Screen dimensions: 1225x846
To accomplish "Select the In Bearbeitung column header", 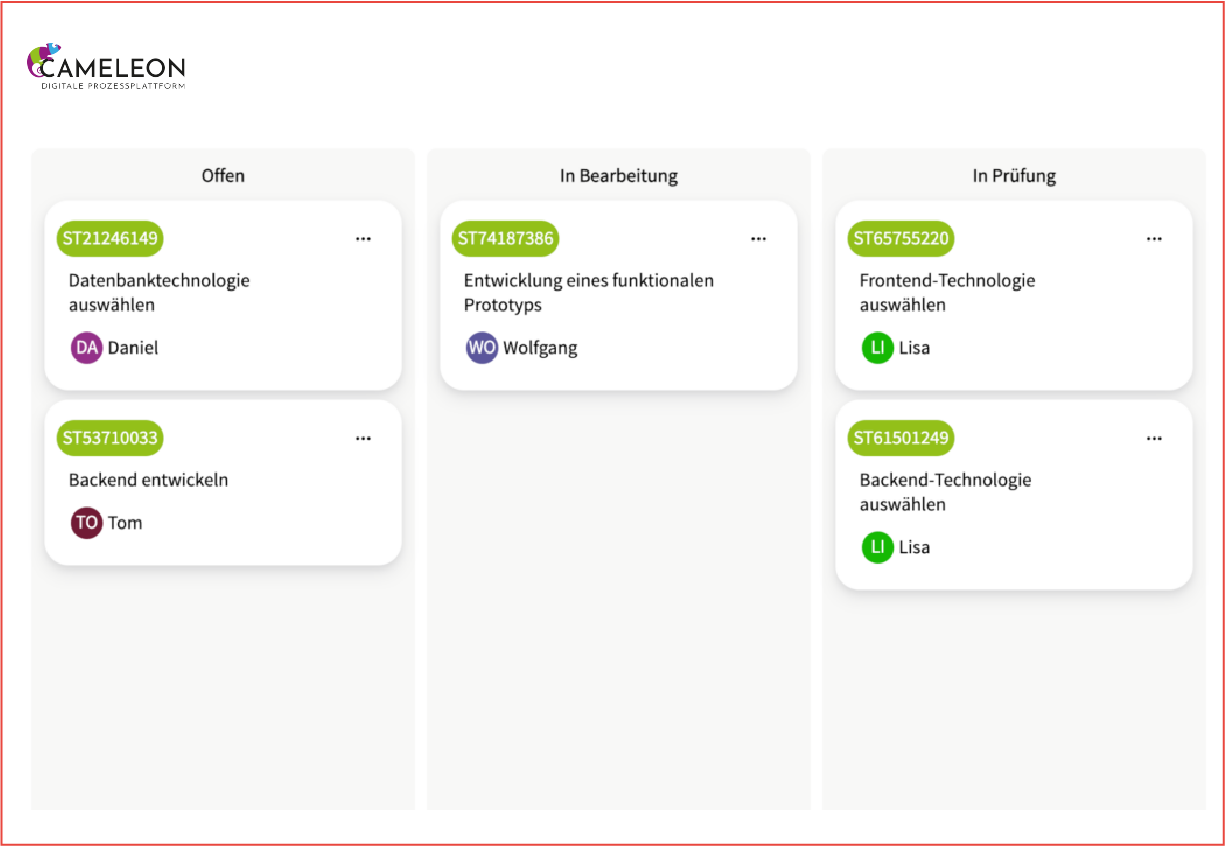I will [618, 176].
